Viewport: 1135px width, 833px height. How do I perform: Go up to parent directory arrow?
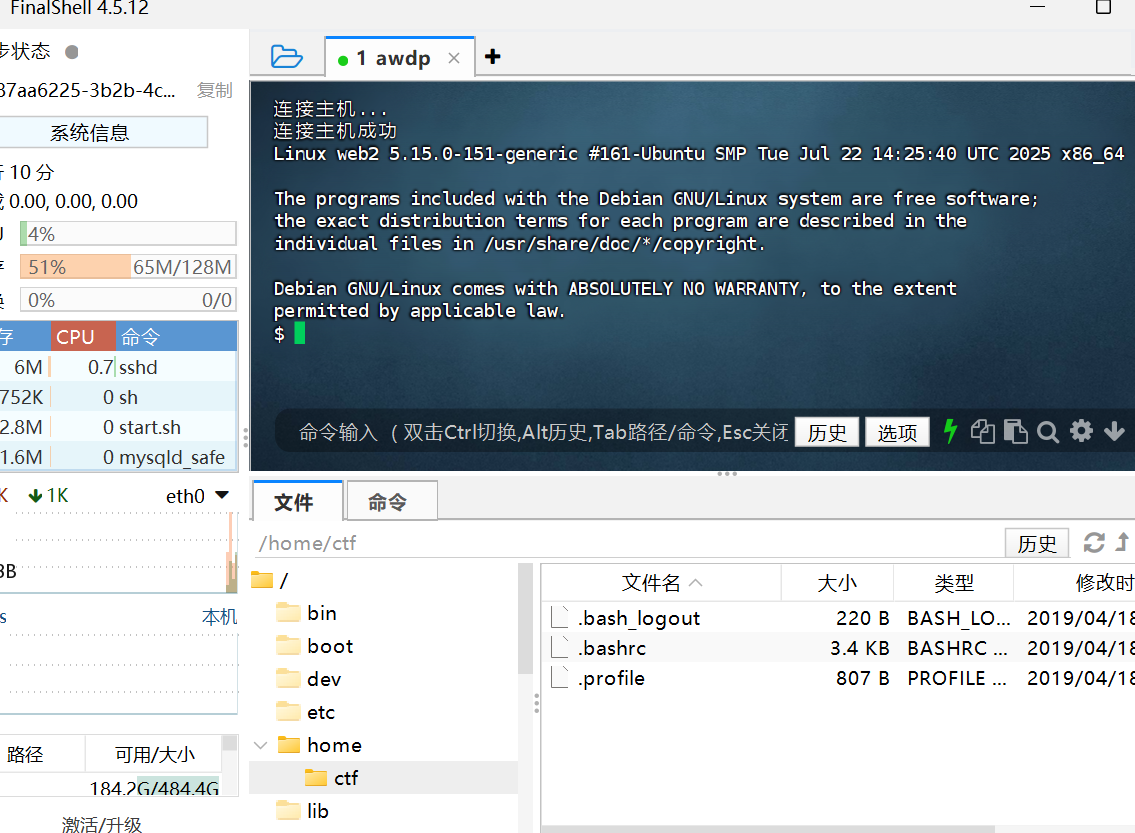1122,542
